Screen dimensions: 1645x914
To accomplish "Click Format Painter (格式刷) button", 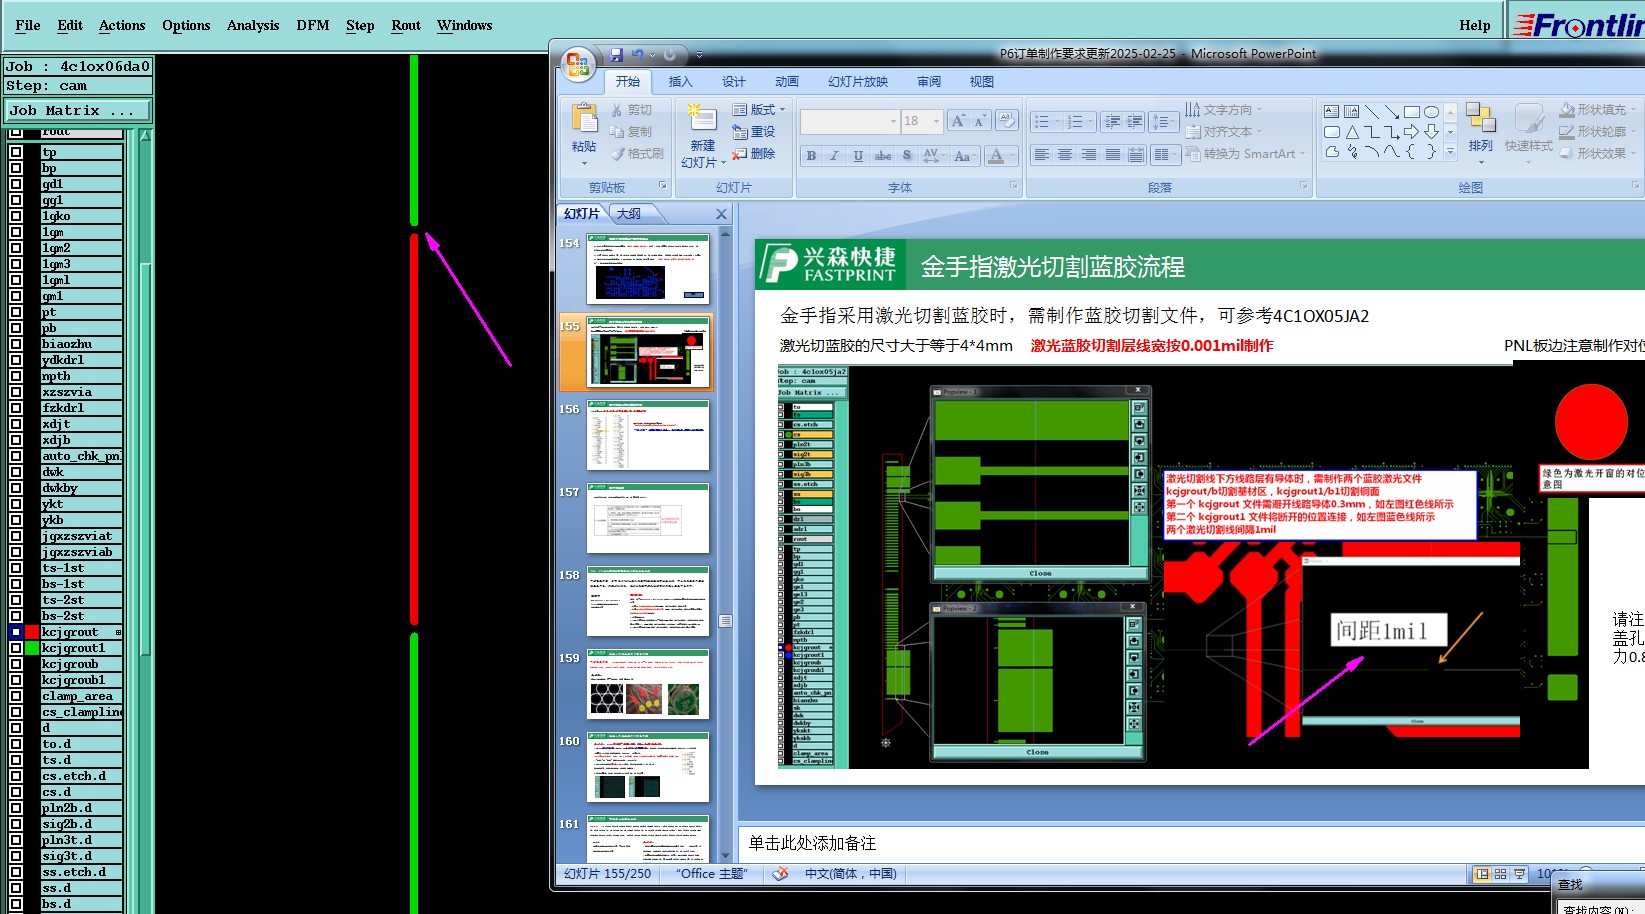I will point(637,153).
